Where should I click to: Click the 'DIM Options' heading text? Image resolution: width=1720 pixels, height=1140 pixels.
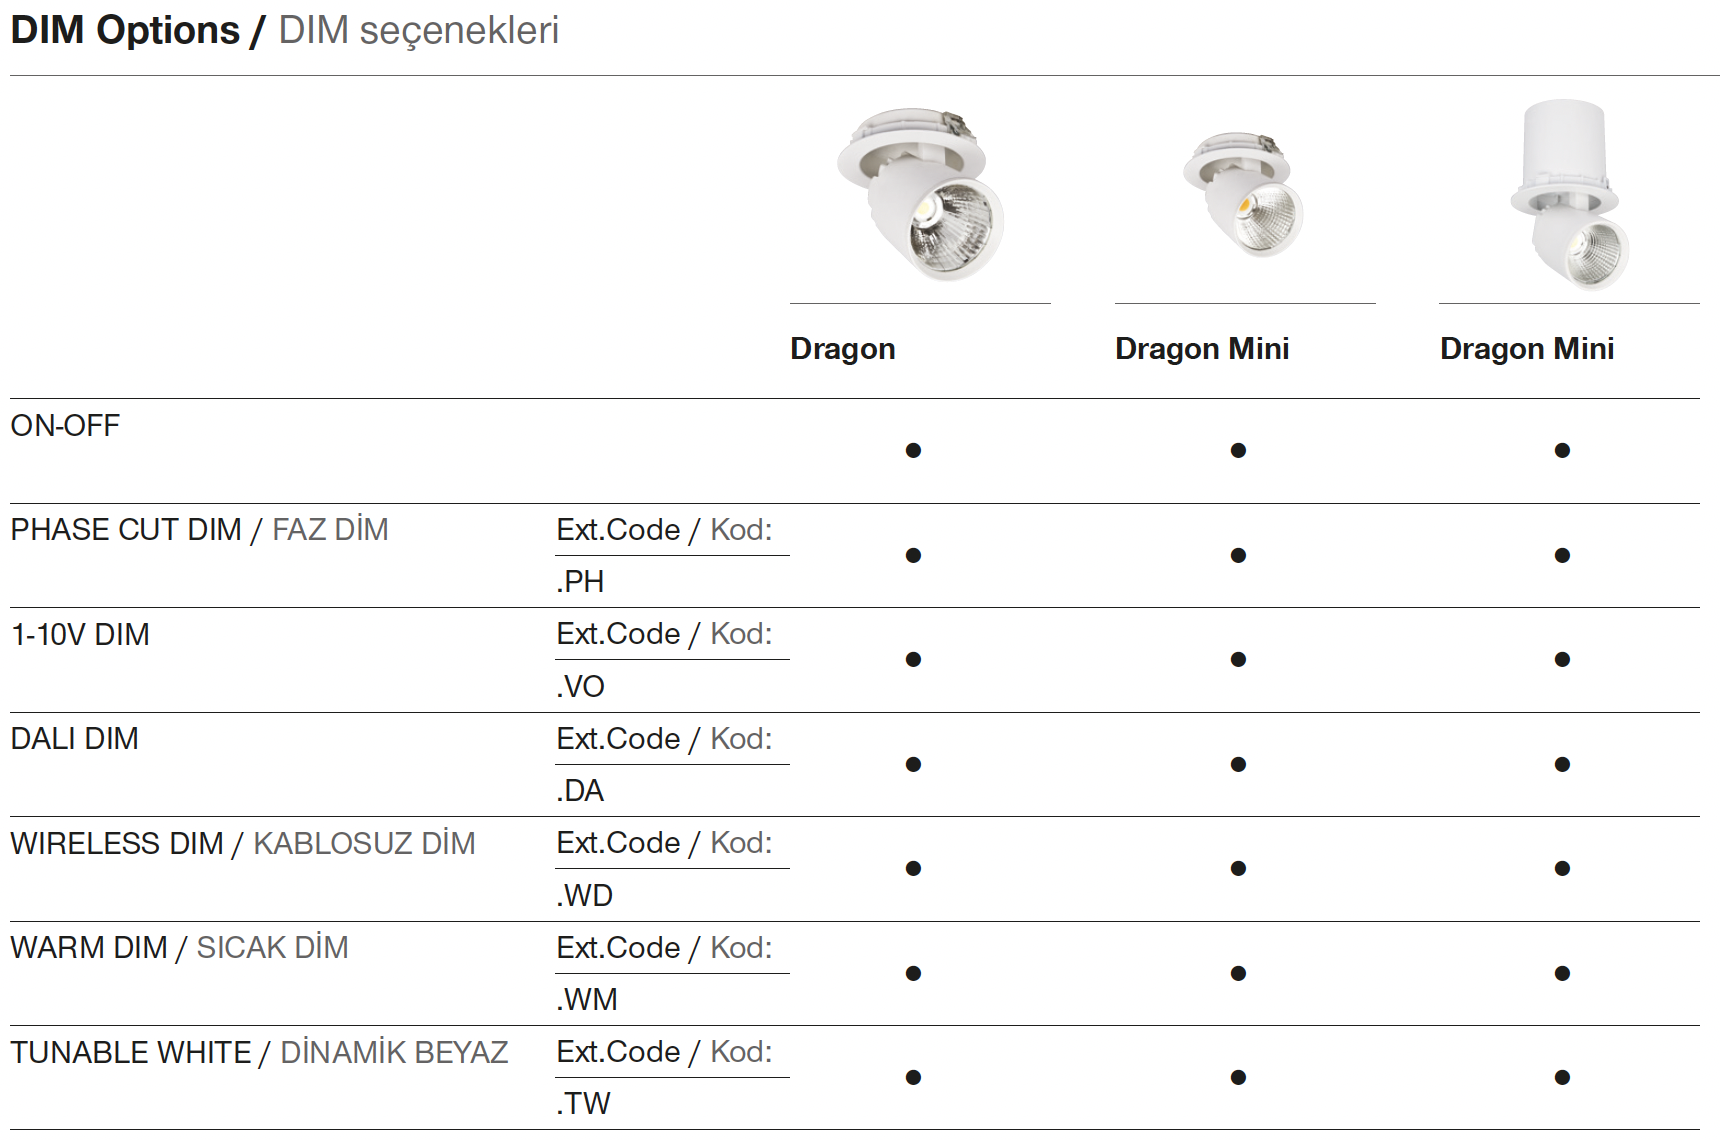125,31
